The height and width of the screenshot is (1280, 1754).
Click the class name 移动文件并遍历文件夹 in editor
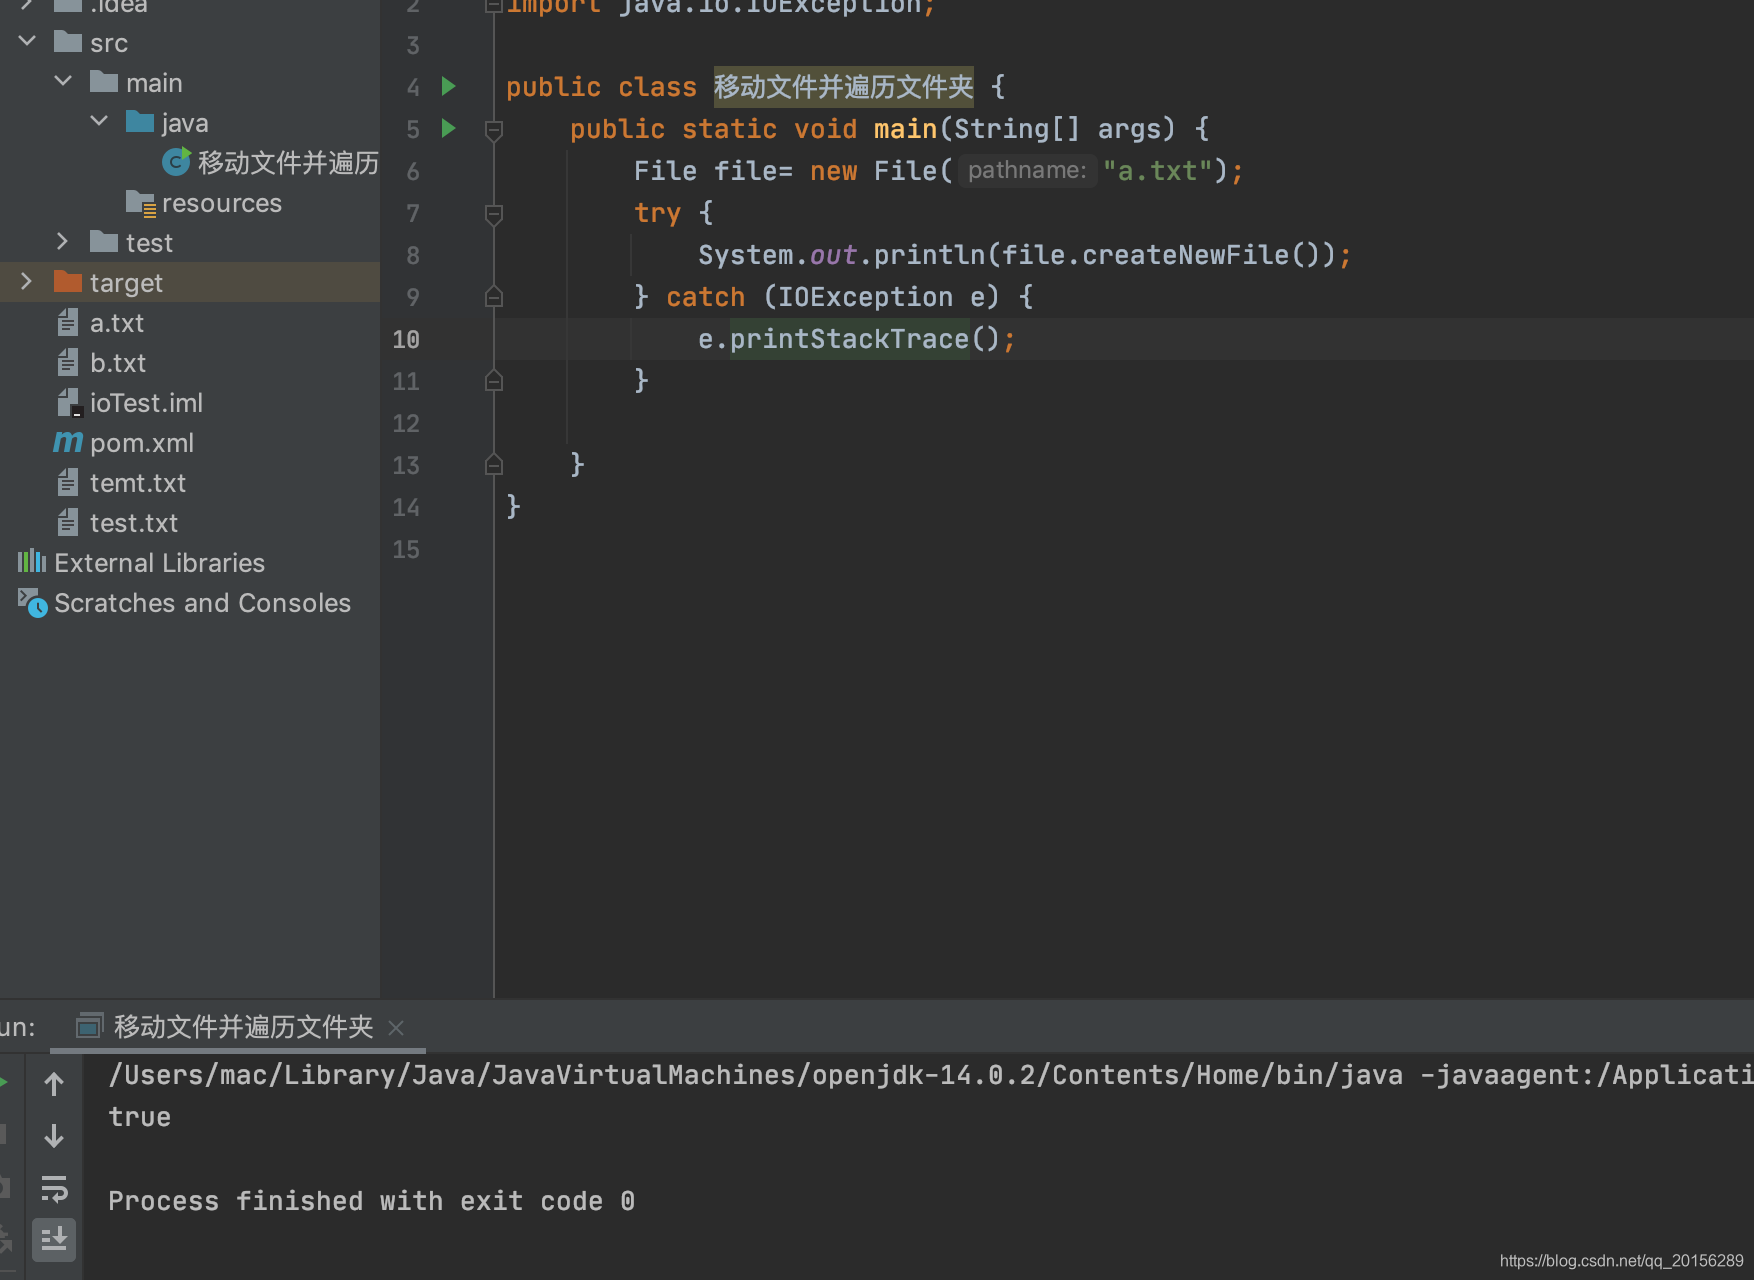tap(843, 87)
